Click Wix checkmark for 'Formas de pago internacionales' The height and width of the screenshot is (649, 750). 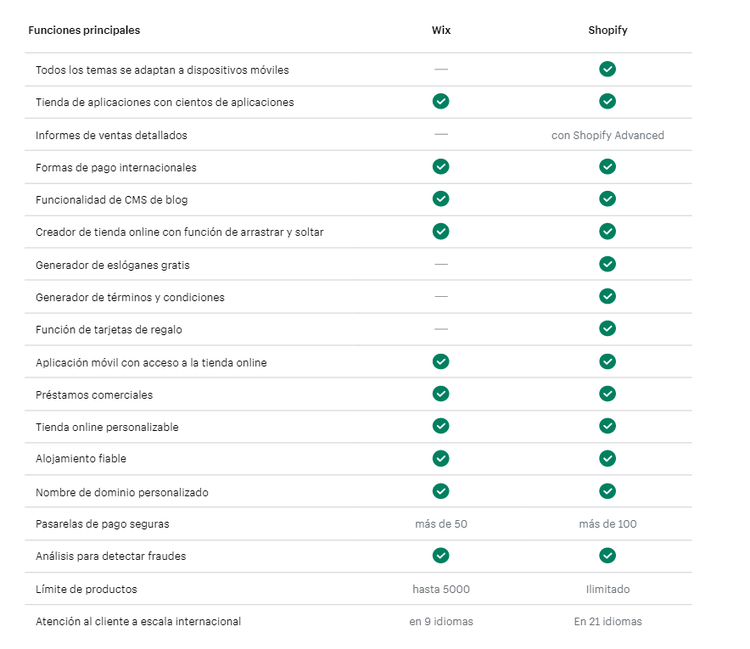[441, 166]
